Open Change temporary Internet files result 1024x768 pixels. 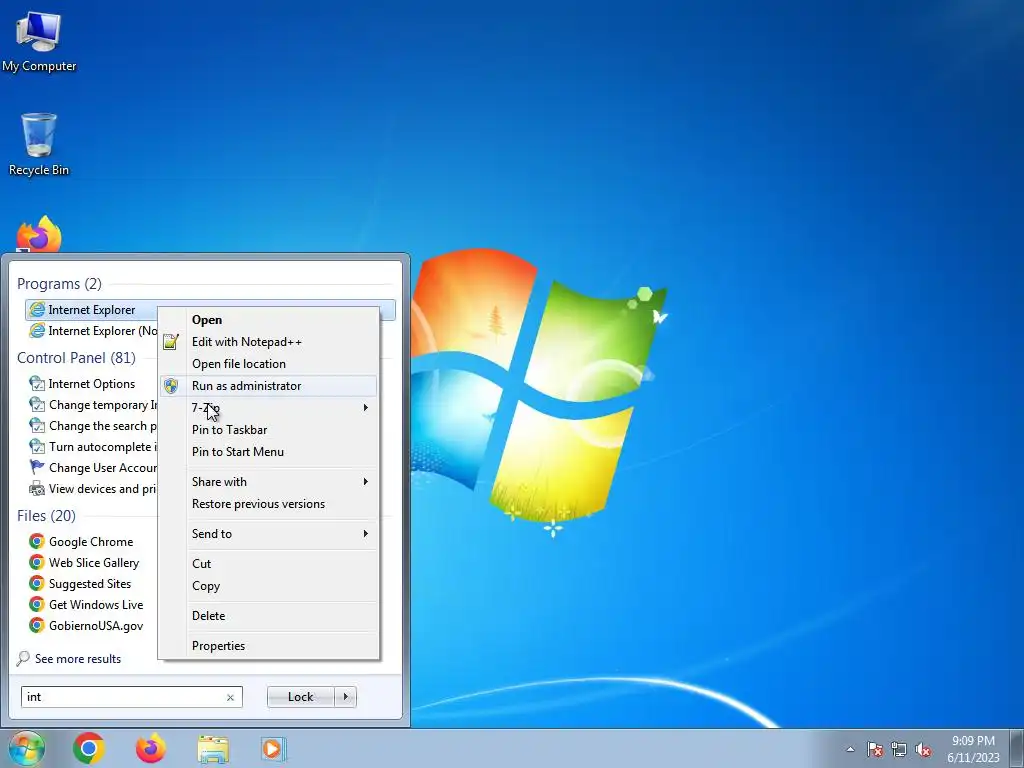(x=92, y=404)
